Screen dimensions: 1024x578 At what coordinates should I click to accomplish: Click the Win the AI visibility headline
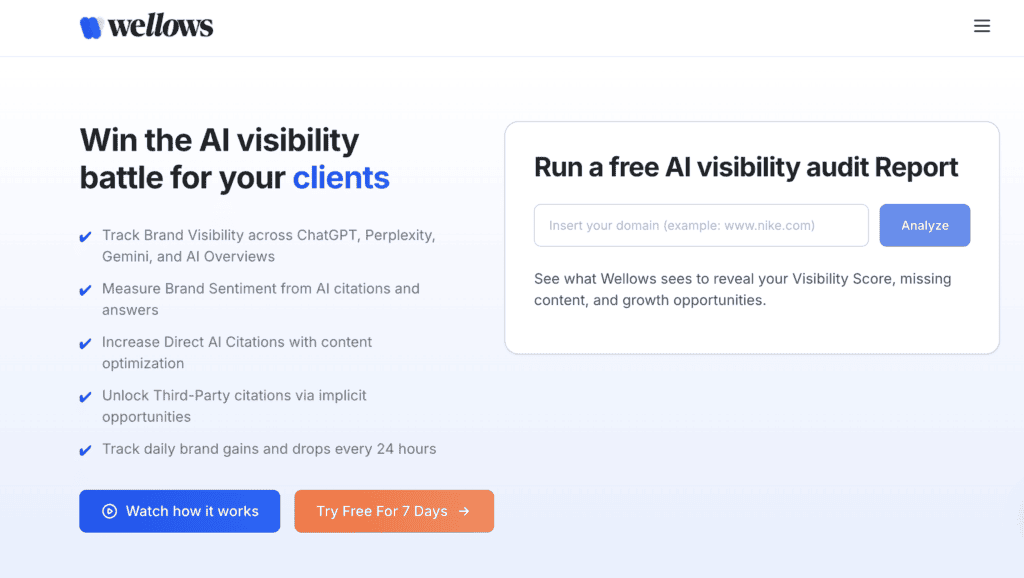click(219, 140)
